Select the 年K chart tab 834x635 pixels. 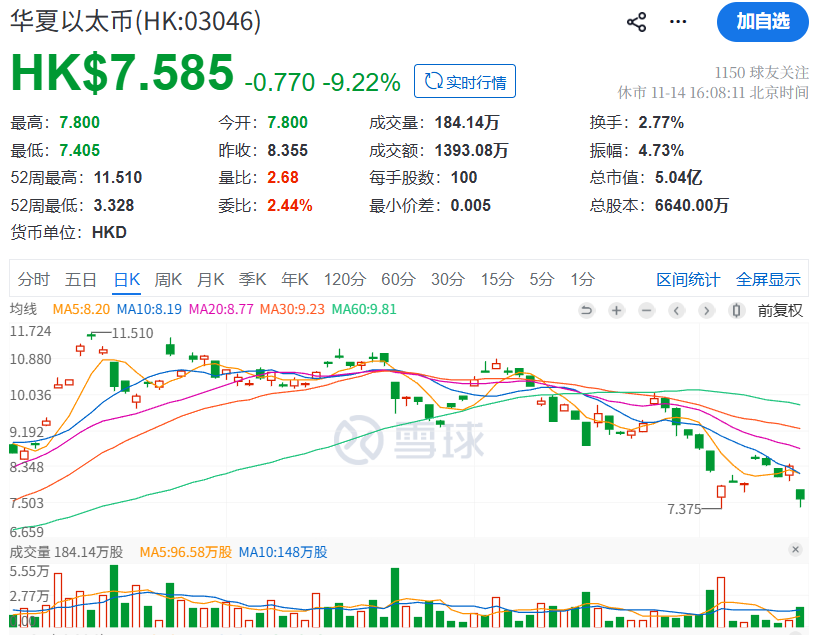pos(295,279)
